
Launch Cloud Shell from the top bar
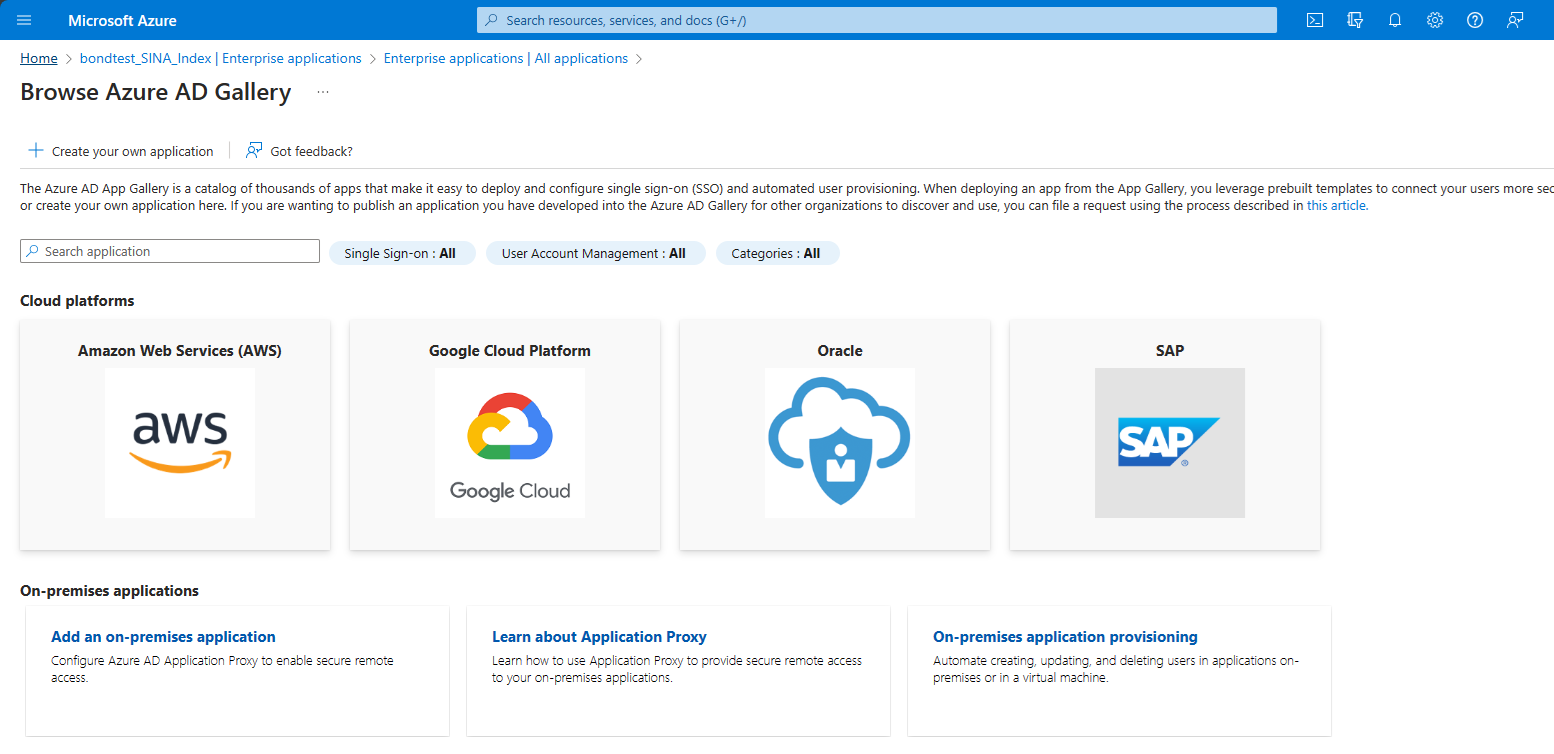(1316, 20)
